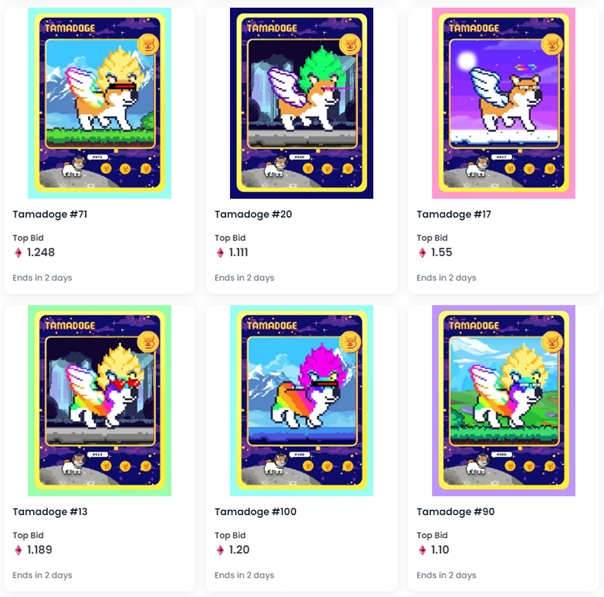Open the Tamadoge #13 card image
Screen dimensions: 604x597
[99, 401]
